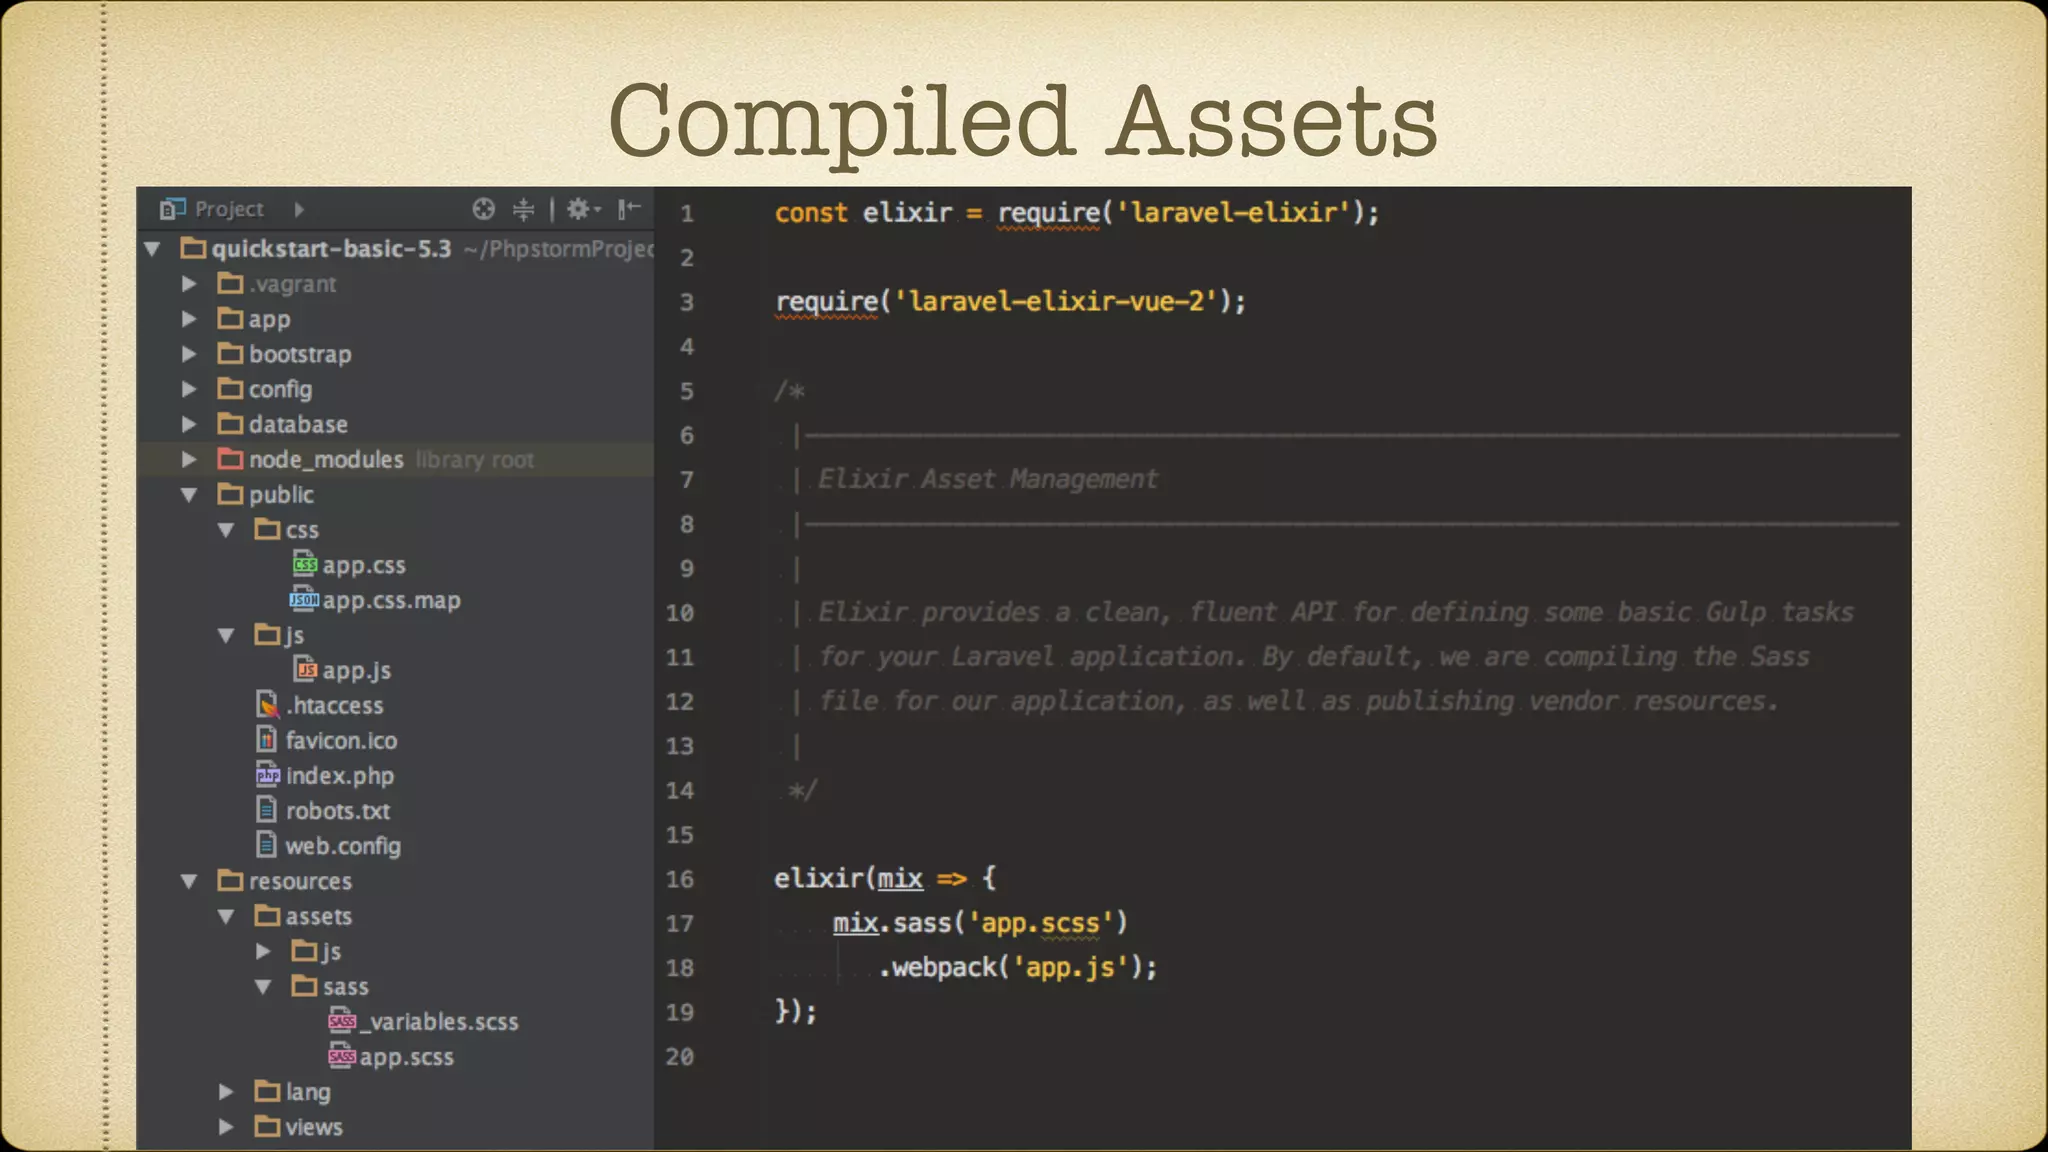2048x1152 pixels.
Task: Click the database folder icon
Action: coord(231,424)
